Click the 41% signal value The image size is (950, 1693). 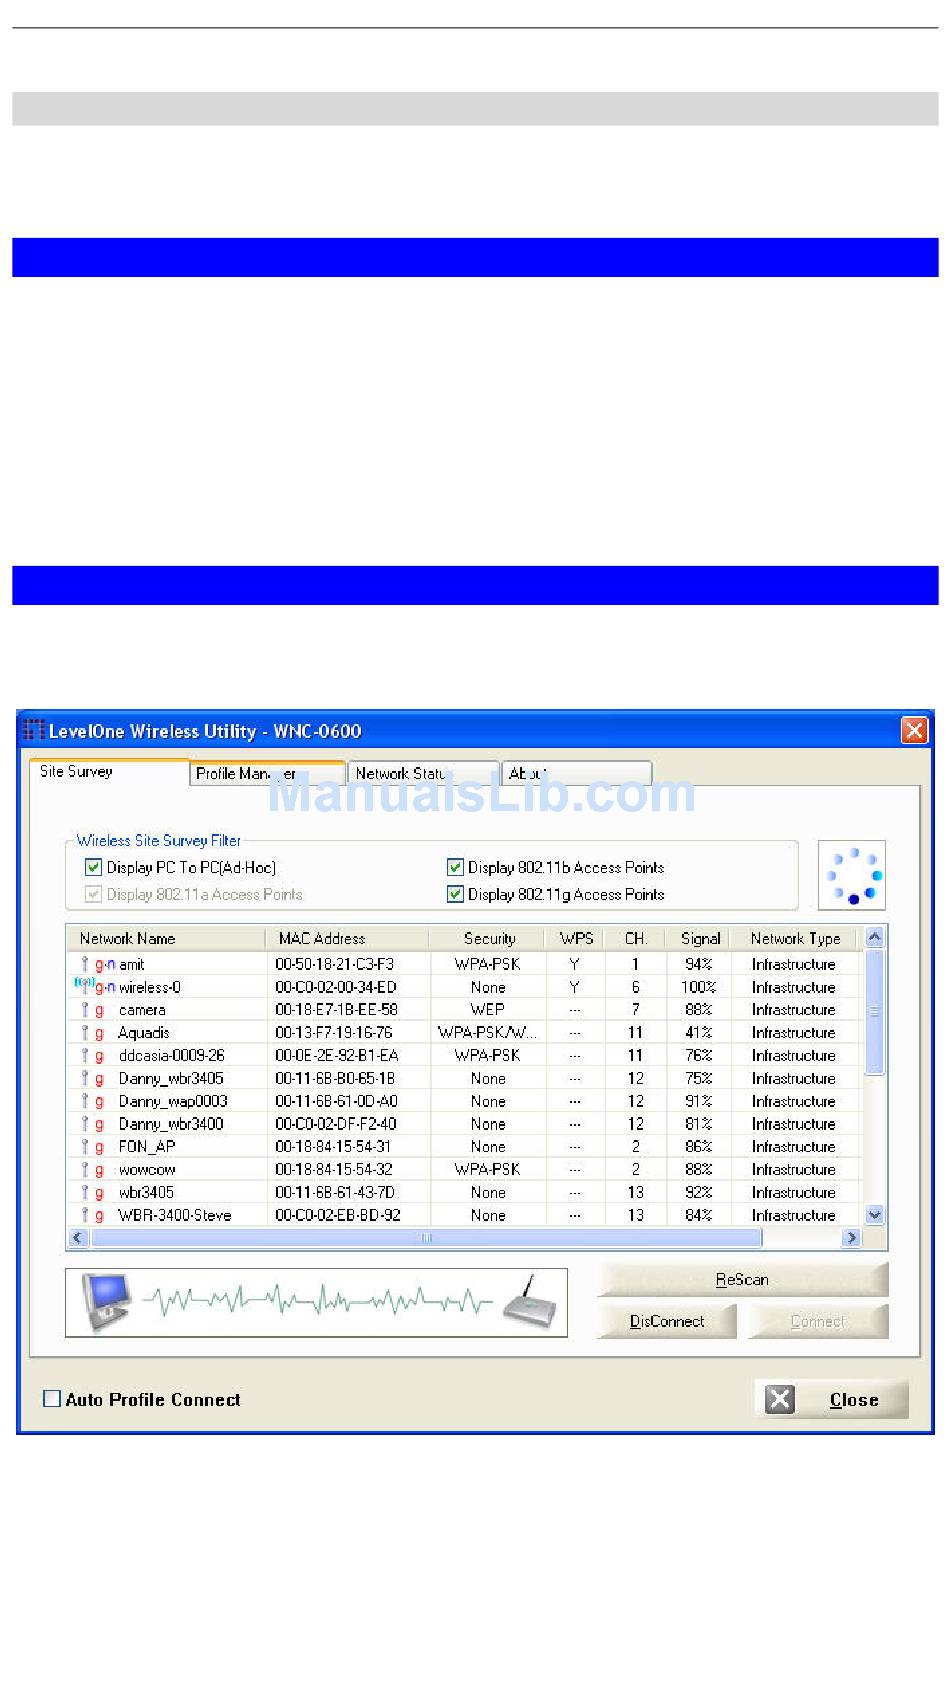click(699, 1033)
